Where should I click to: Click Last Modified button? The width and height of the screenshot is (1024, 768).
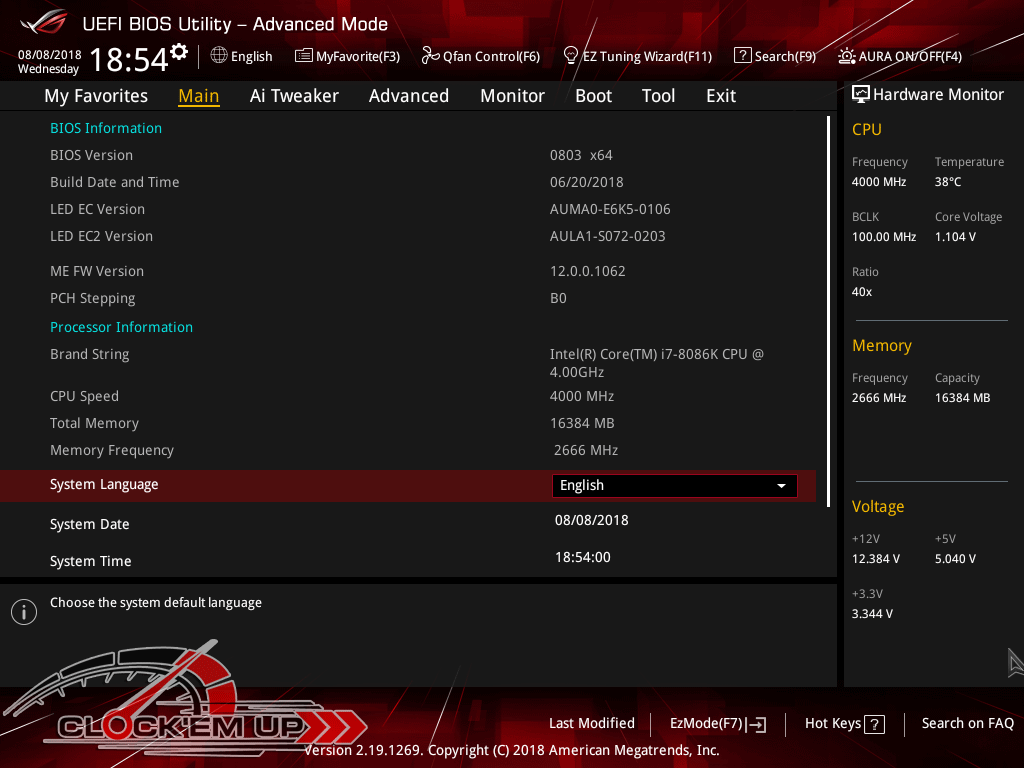pyautogui.click(x=591, y=724)
